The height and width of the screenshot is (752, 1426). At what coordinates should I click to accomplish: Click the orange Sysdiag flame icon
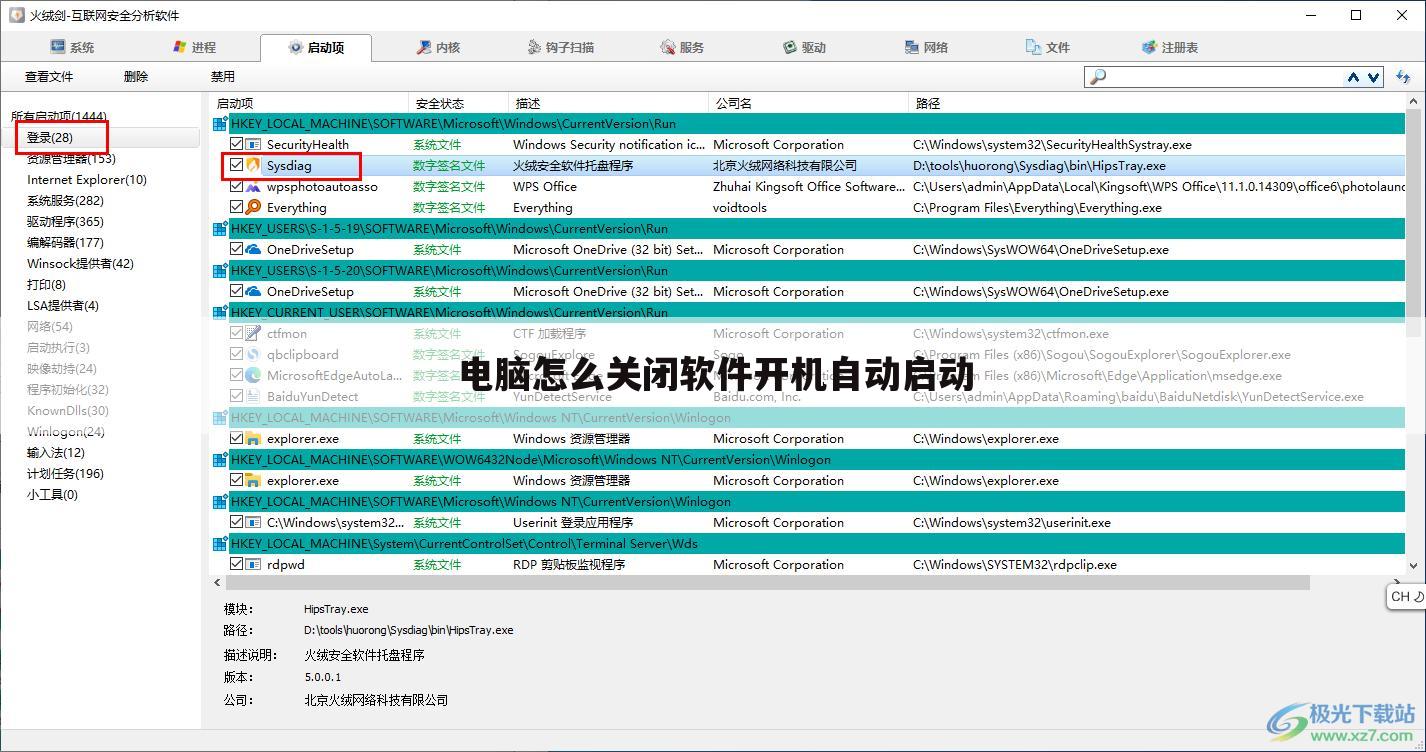coord(253,166)
